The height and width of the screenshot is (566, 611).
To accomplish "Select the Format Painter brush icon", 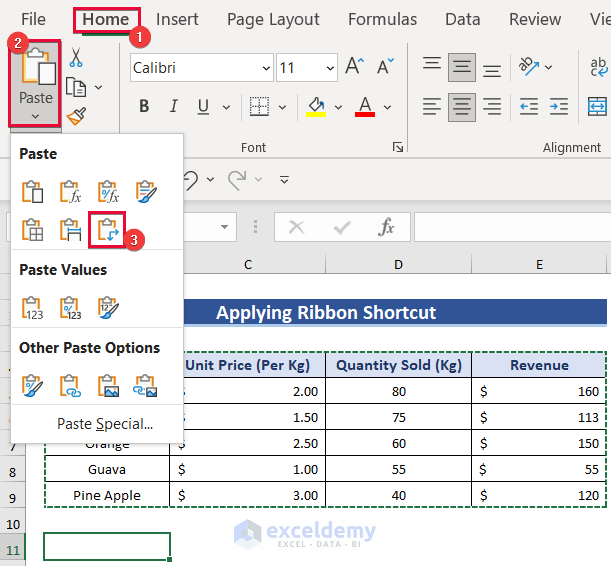I will click(x=76, y=116).
